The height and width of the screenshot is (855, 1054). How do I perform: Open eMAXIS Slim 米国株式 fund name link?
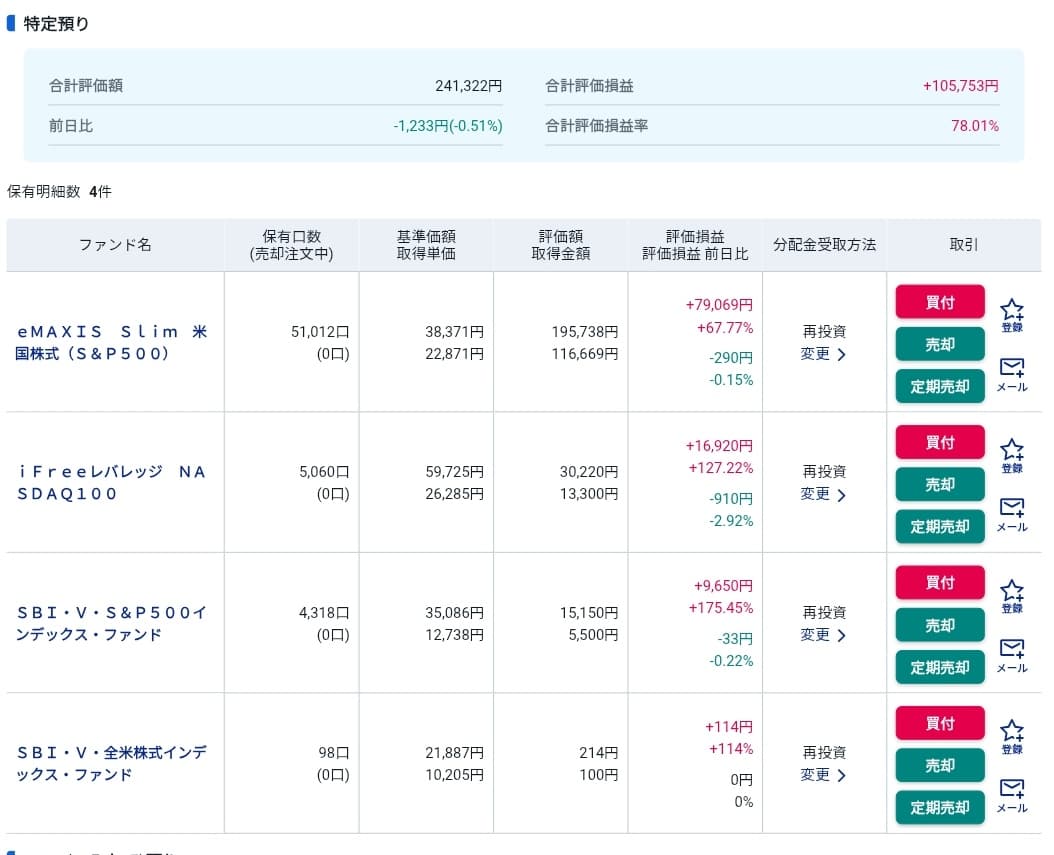[x=113, y=342]
